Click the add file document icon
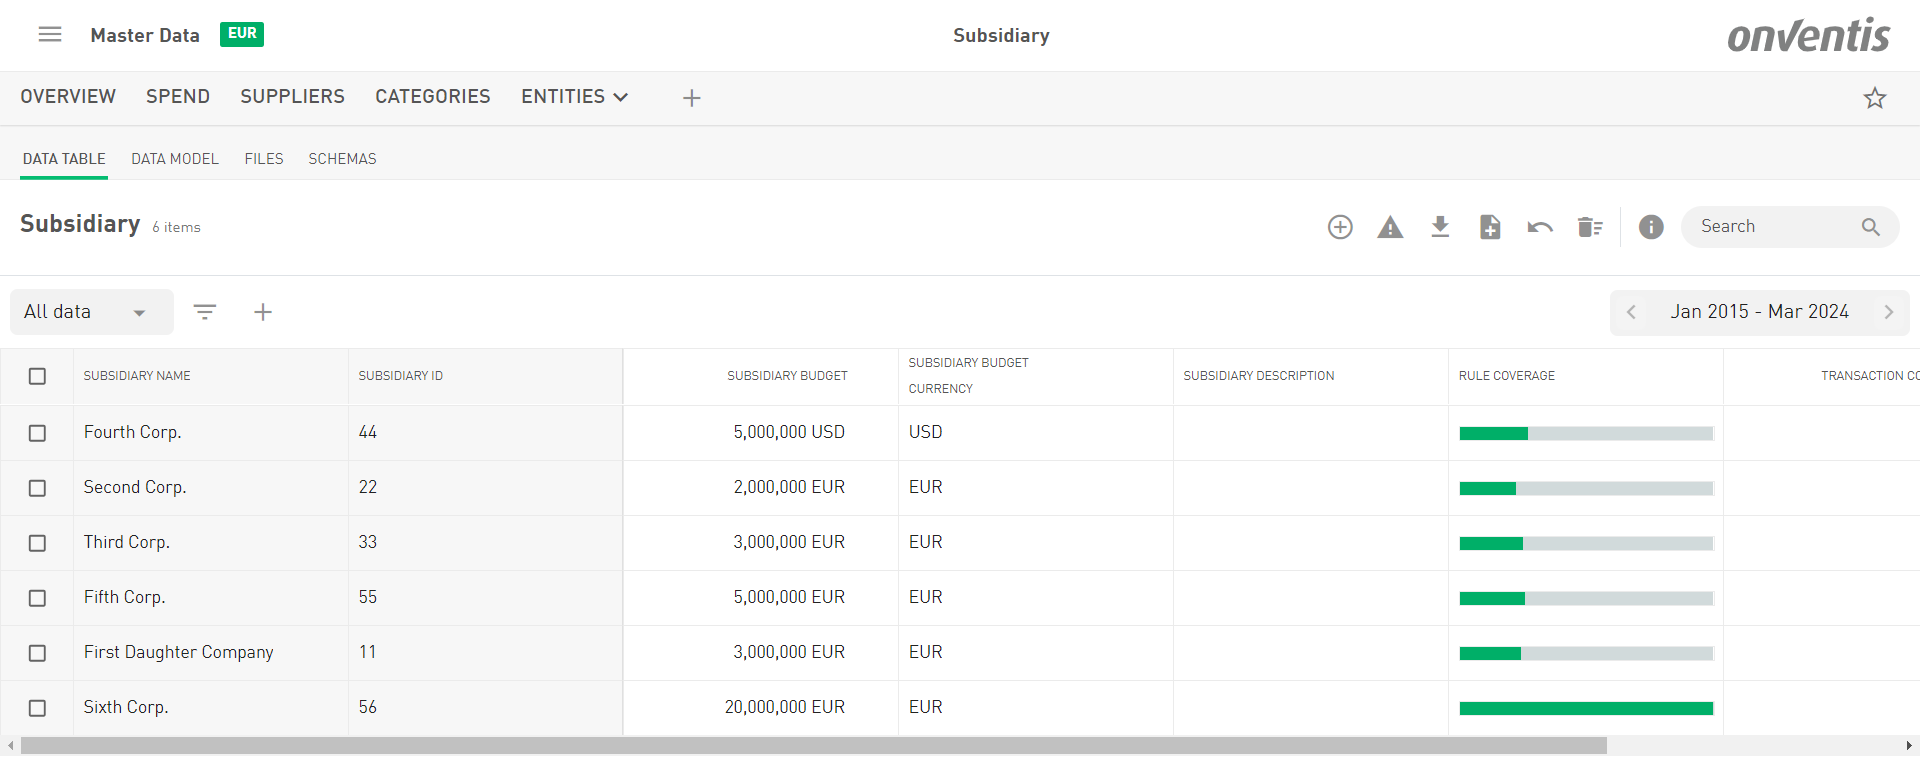 click(1490, 227)
